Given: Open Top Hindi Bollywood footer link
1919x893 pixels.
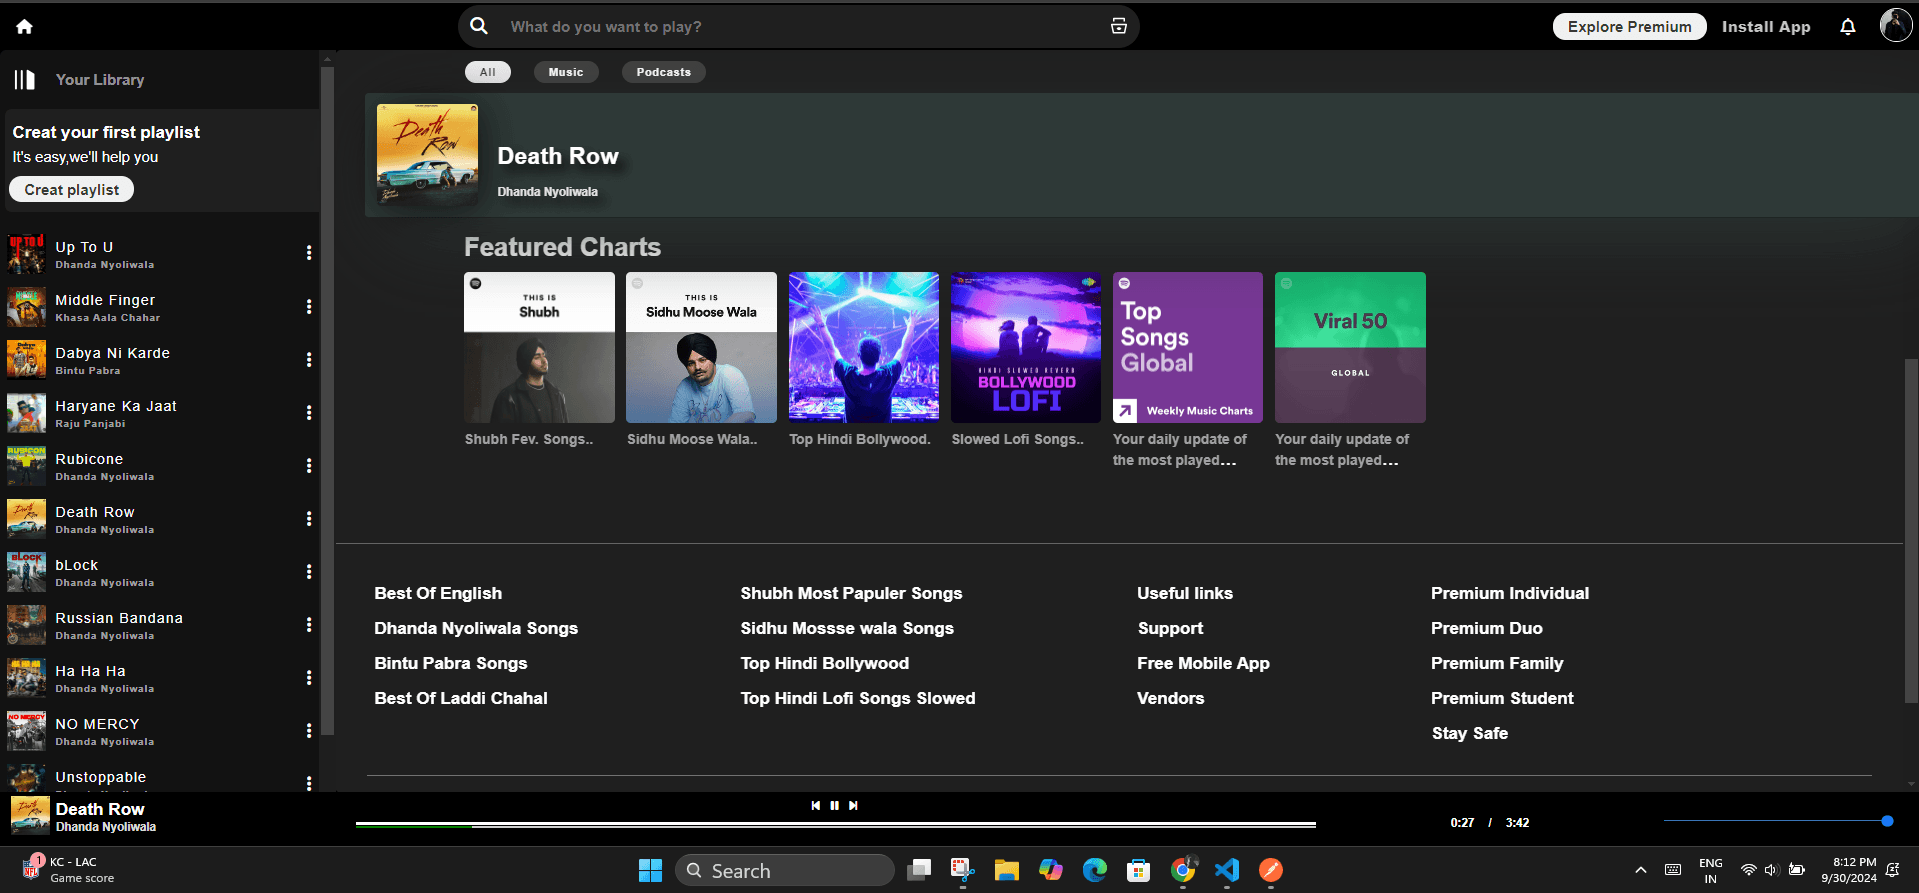Looking at the screenshot, I should 825,663.
